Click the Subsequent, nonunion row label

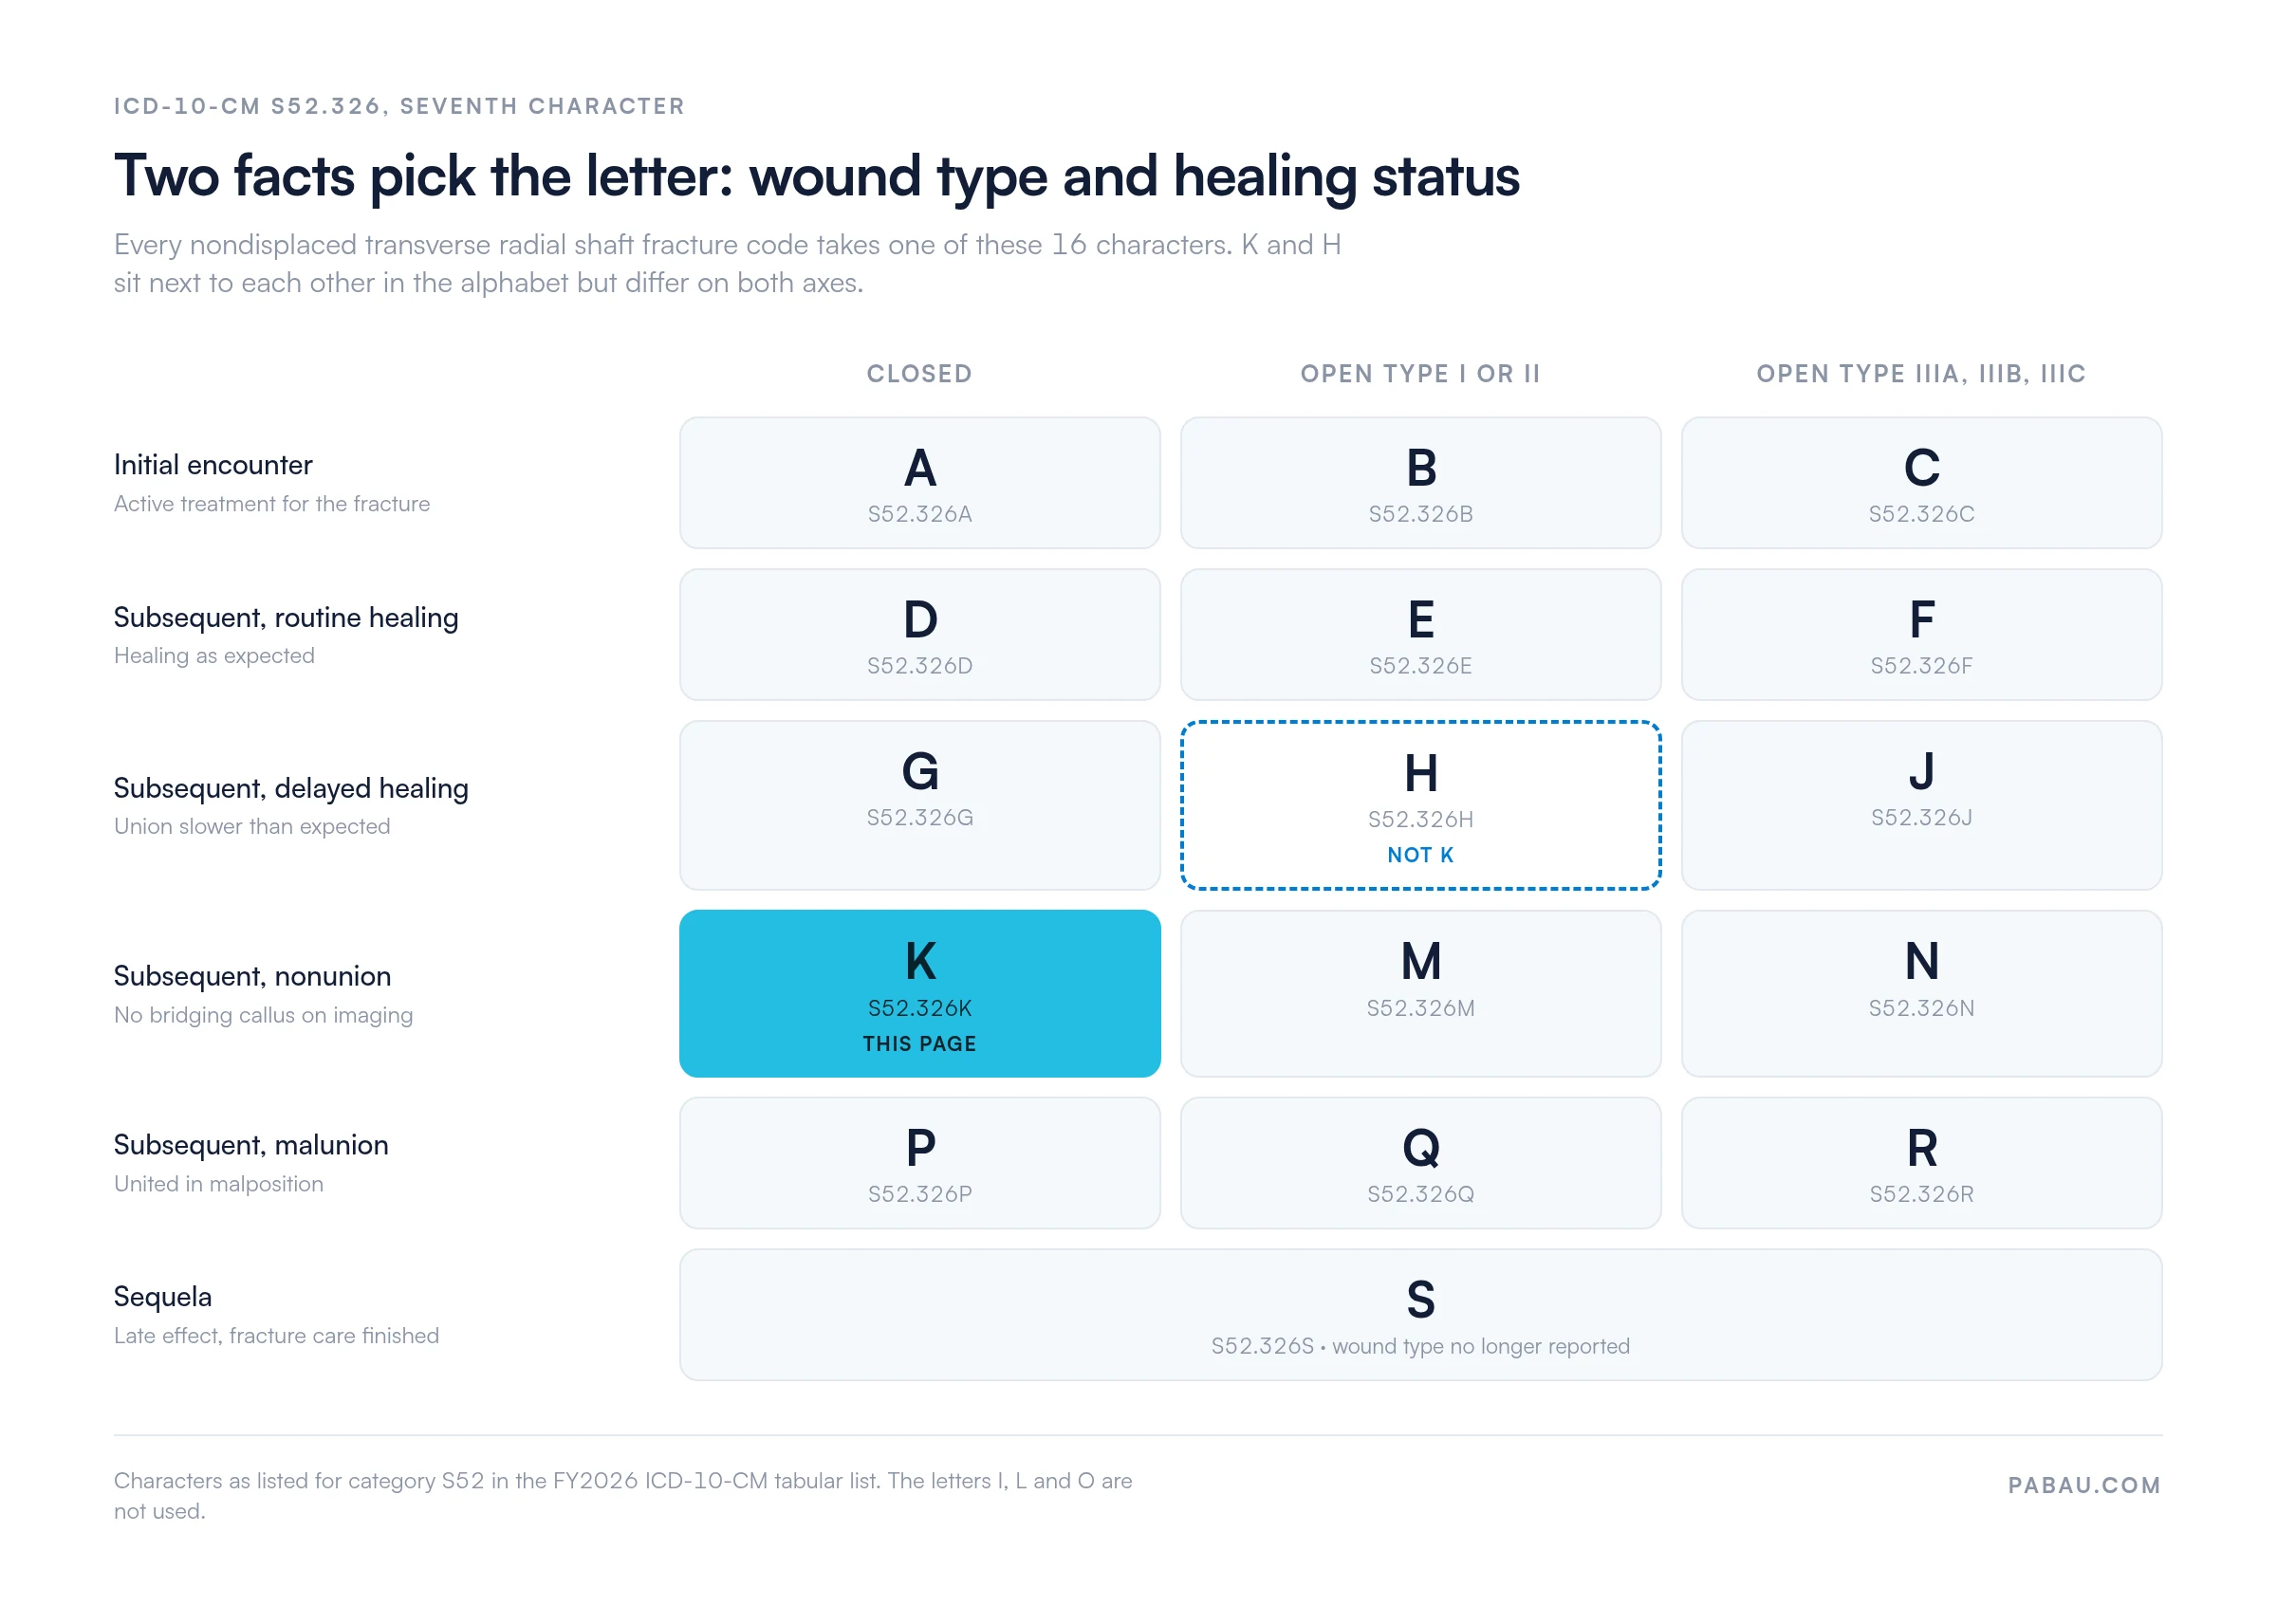(252, 976)
